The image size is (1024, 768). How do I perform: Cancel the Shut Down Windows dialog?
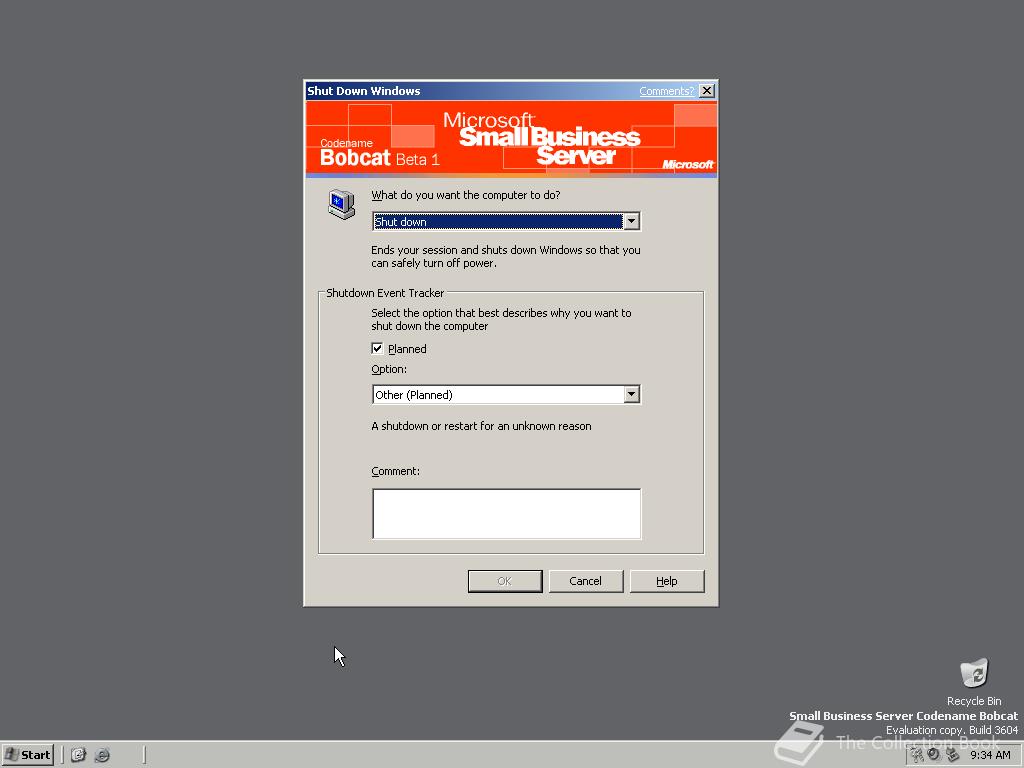tap(585, 581)
